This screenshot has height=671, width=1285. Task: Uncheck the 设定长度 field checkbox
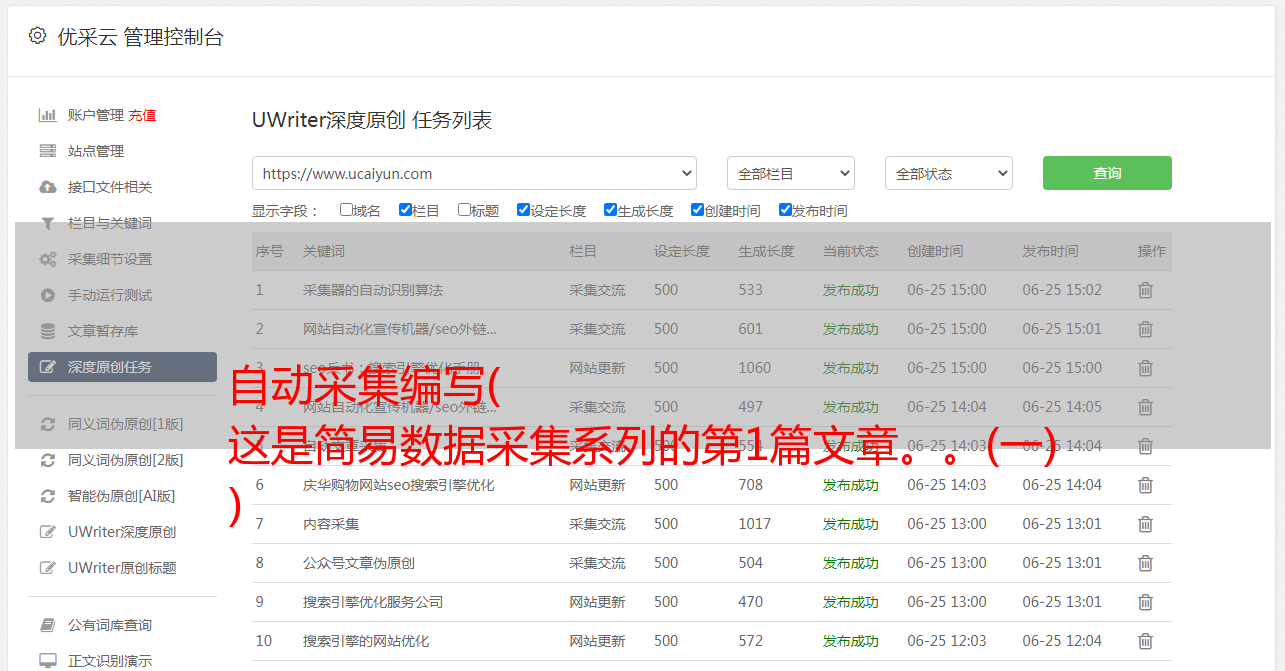[523, 210]
